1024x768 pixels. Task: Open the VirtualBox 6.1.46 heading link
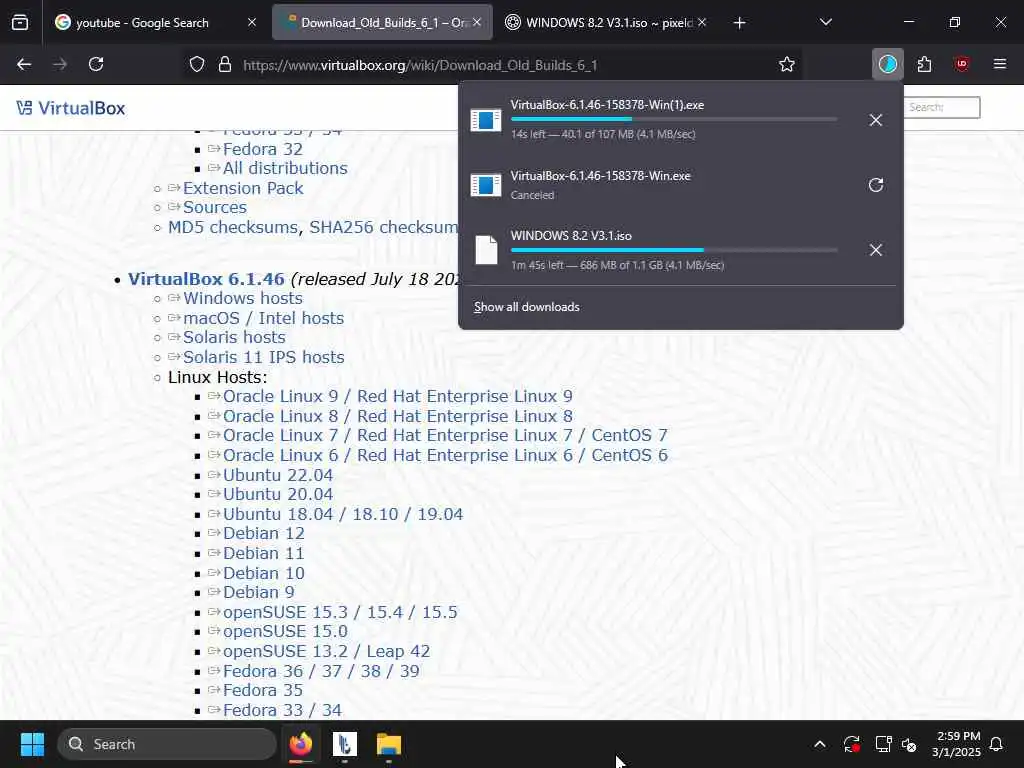click(x=206, y=279)
